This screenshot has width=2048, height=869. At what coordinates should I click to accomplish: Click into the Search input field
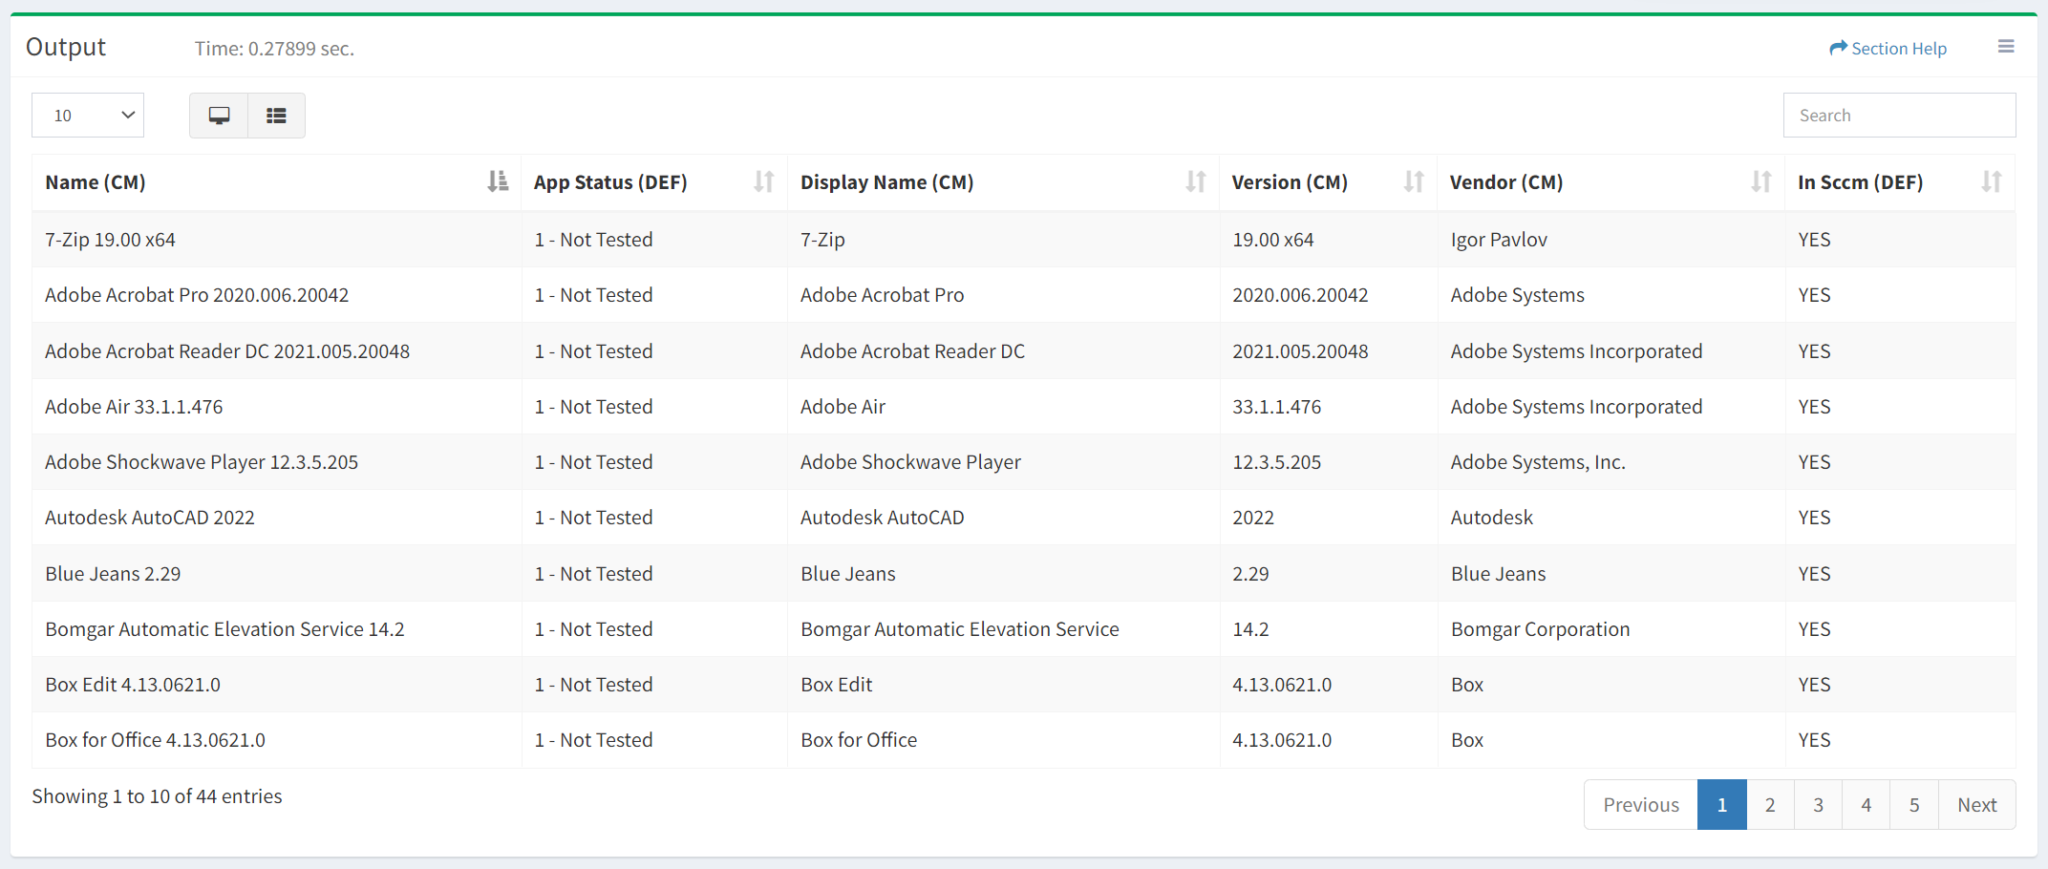click(1898, 116)
